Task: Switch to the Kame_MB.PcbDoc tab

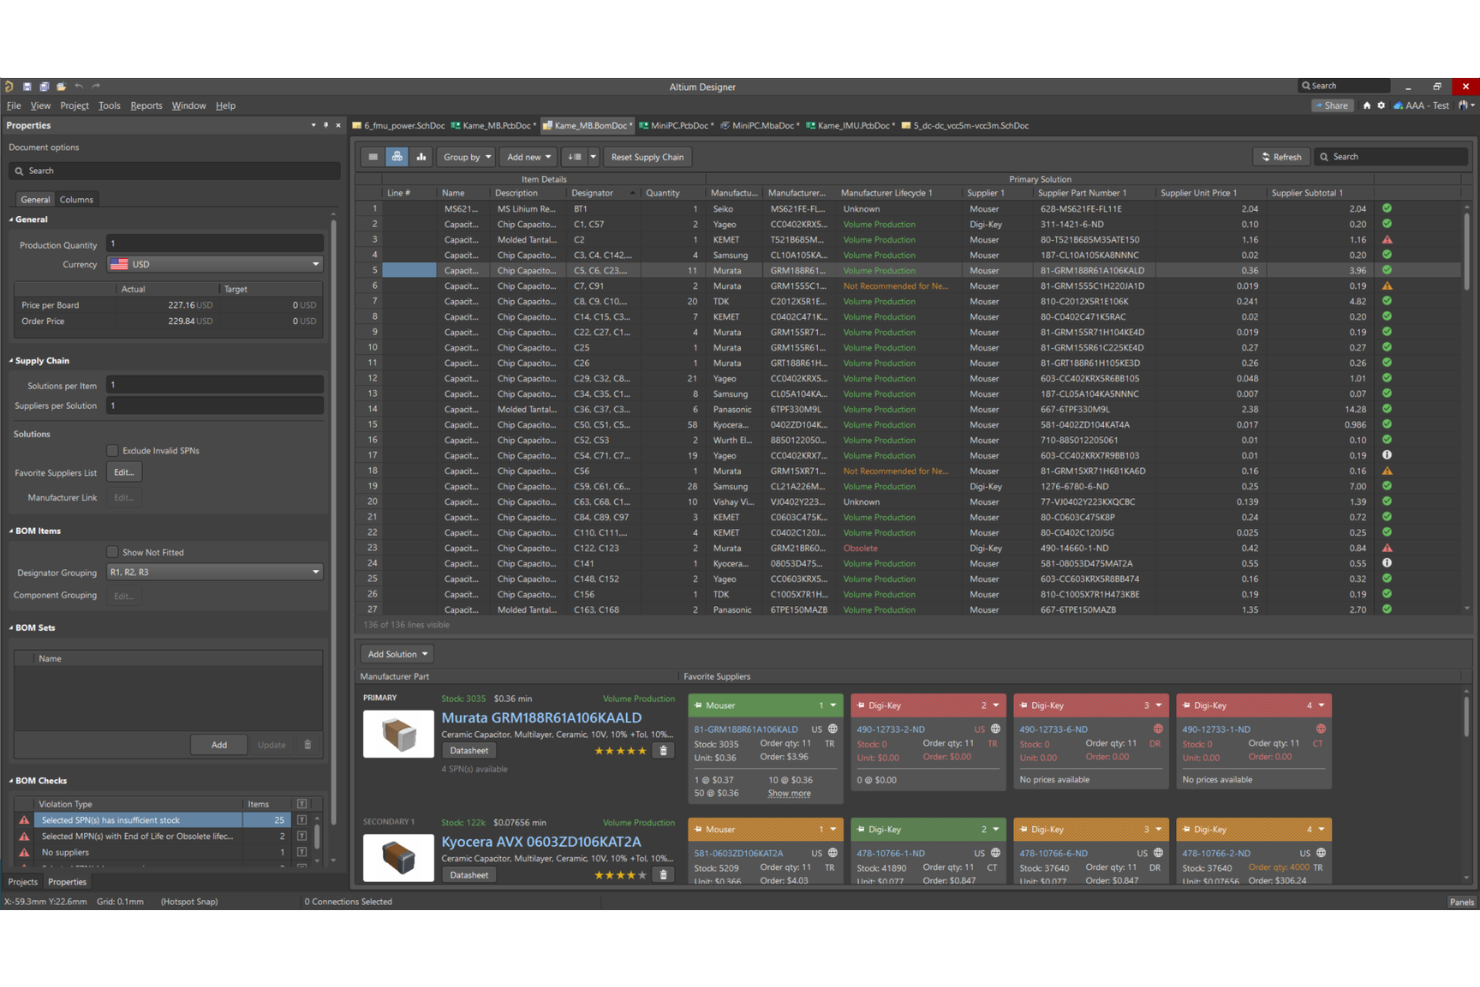Action: [494, 126]
